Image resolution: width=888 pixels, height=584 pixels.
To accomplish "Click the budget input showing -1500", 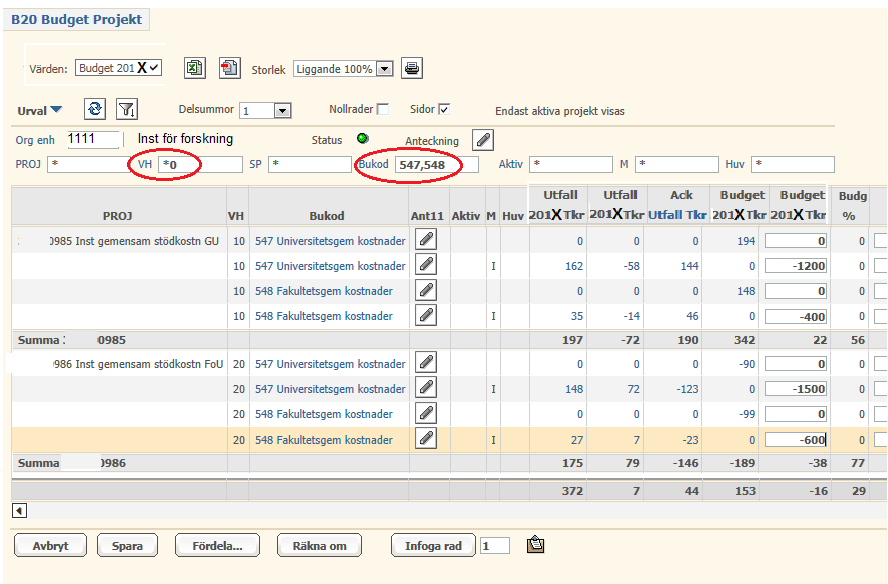I will tap(796, 389).
